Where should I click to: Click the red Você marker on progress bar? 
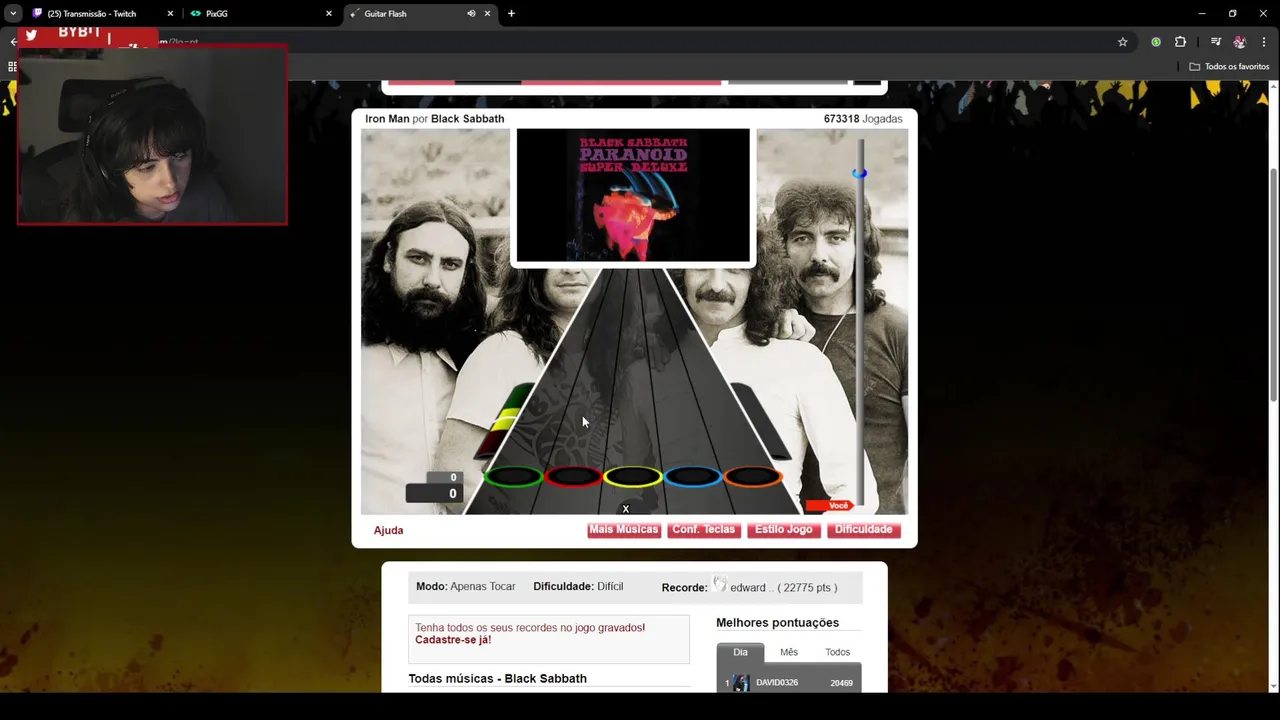pyautogui.click(x=829, y=505)
